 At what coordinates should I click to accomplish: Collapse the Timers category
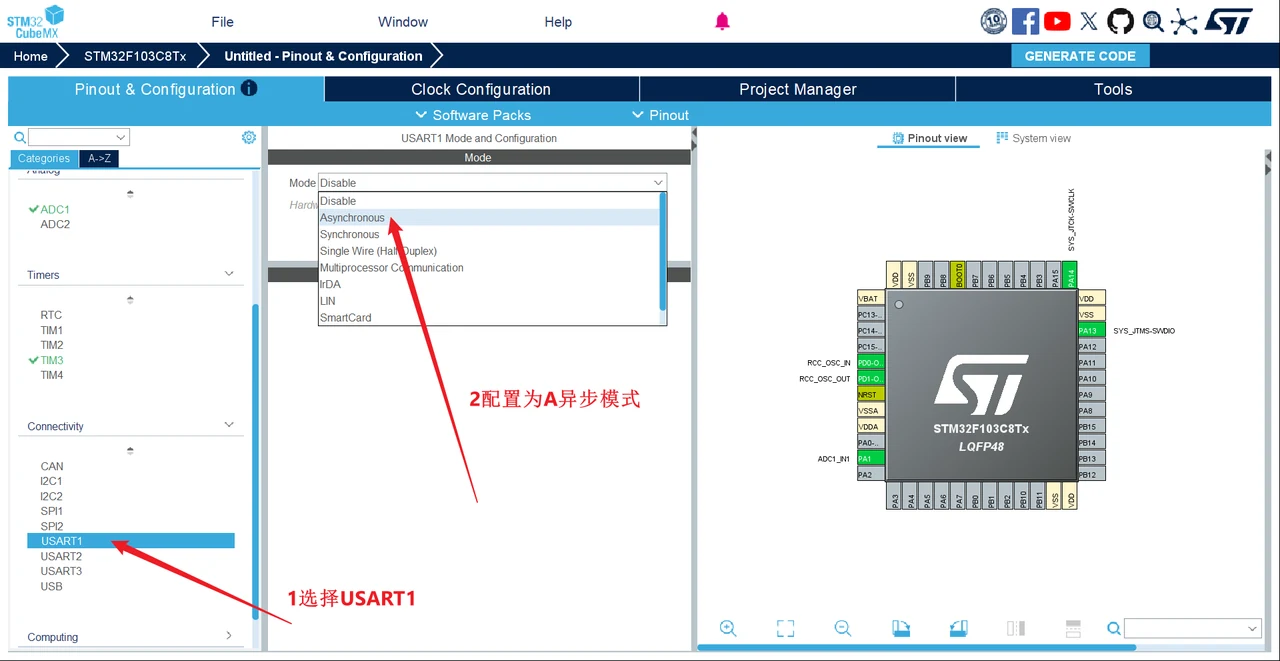tap(229, 274)
